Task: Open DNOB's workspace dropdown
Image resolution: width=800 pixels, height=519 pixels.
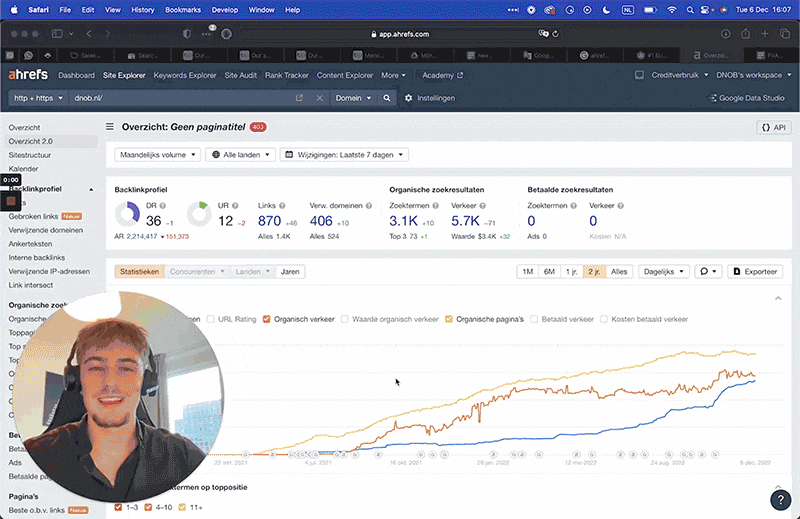Action: pos(754,75)
